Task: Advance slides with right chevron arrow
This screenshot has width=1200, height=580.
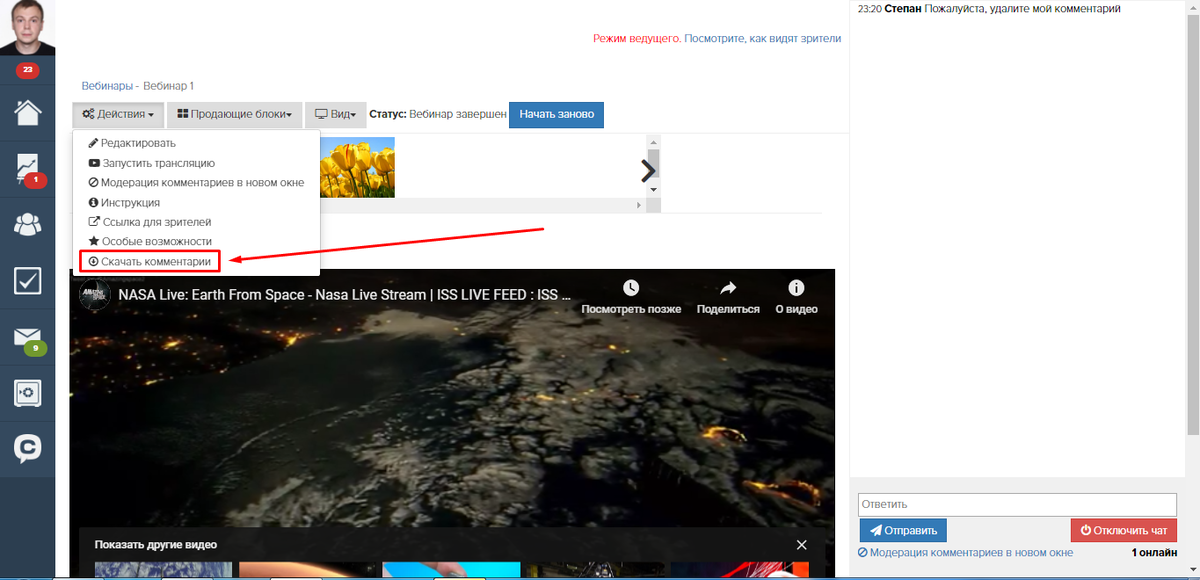Action: tap(648, 171)
